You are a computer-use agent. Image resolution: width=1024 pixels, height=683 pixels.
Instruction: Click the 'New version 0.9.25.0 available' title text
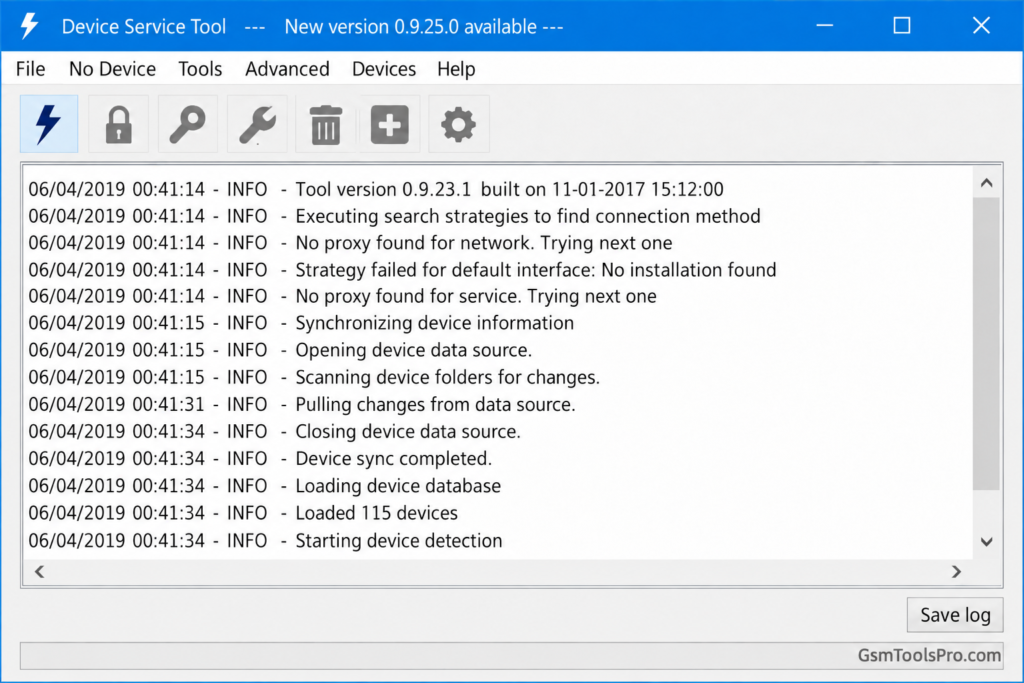click(411, 27)
